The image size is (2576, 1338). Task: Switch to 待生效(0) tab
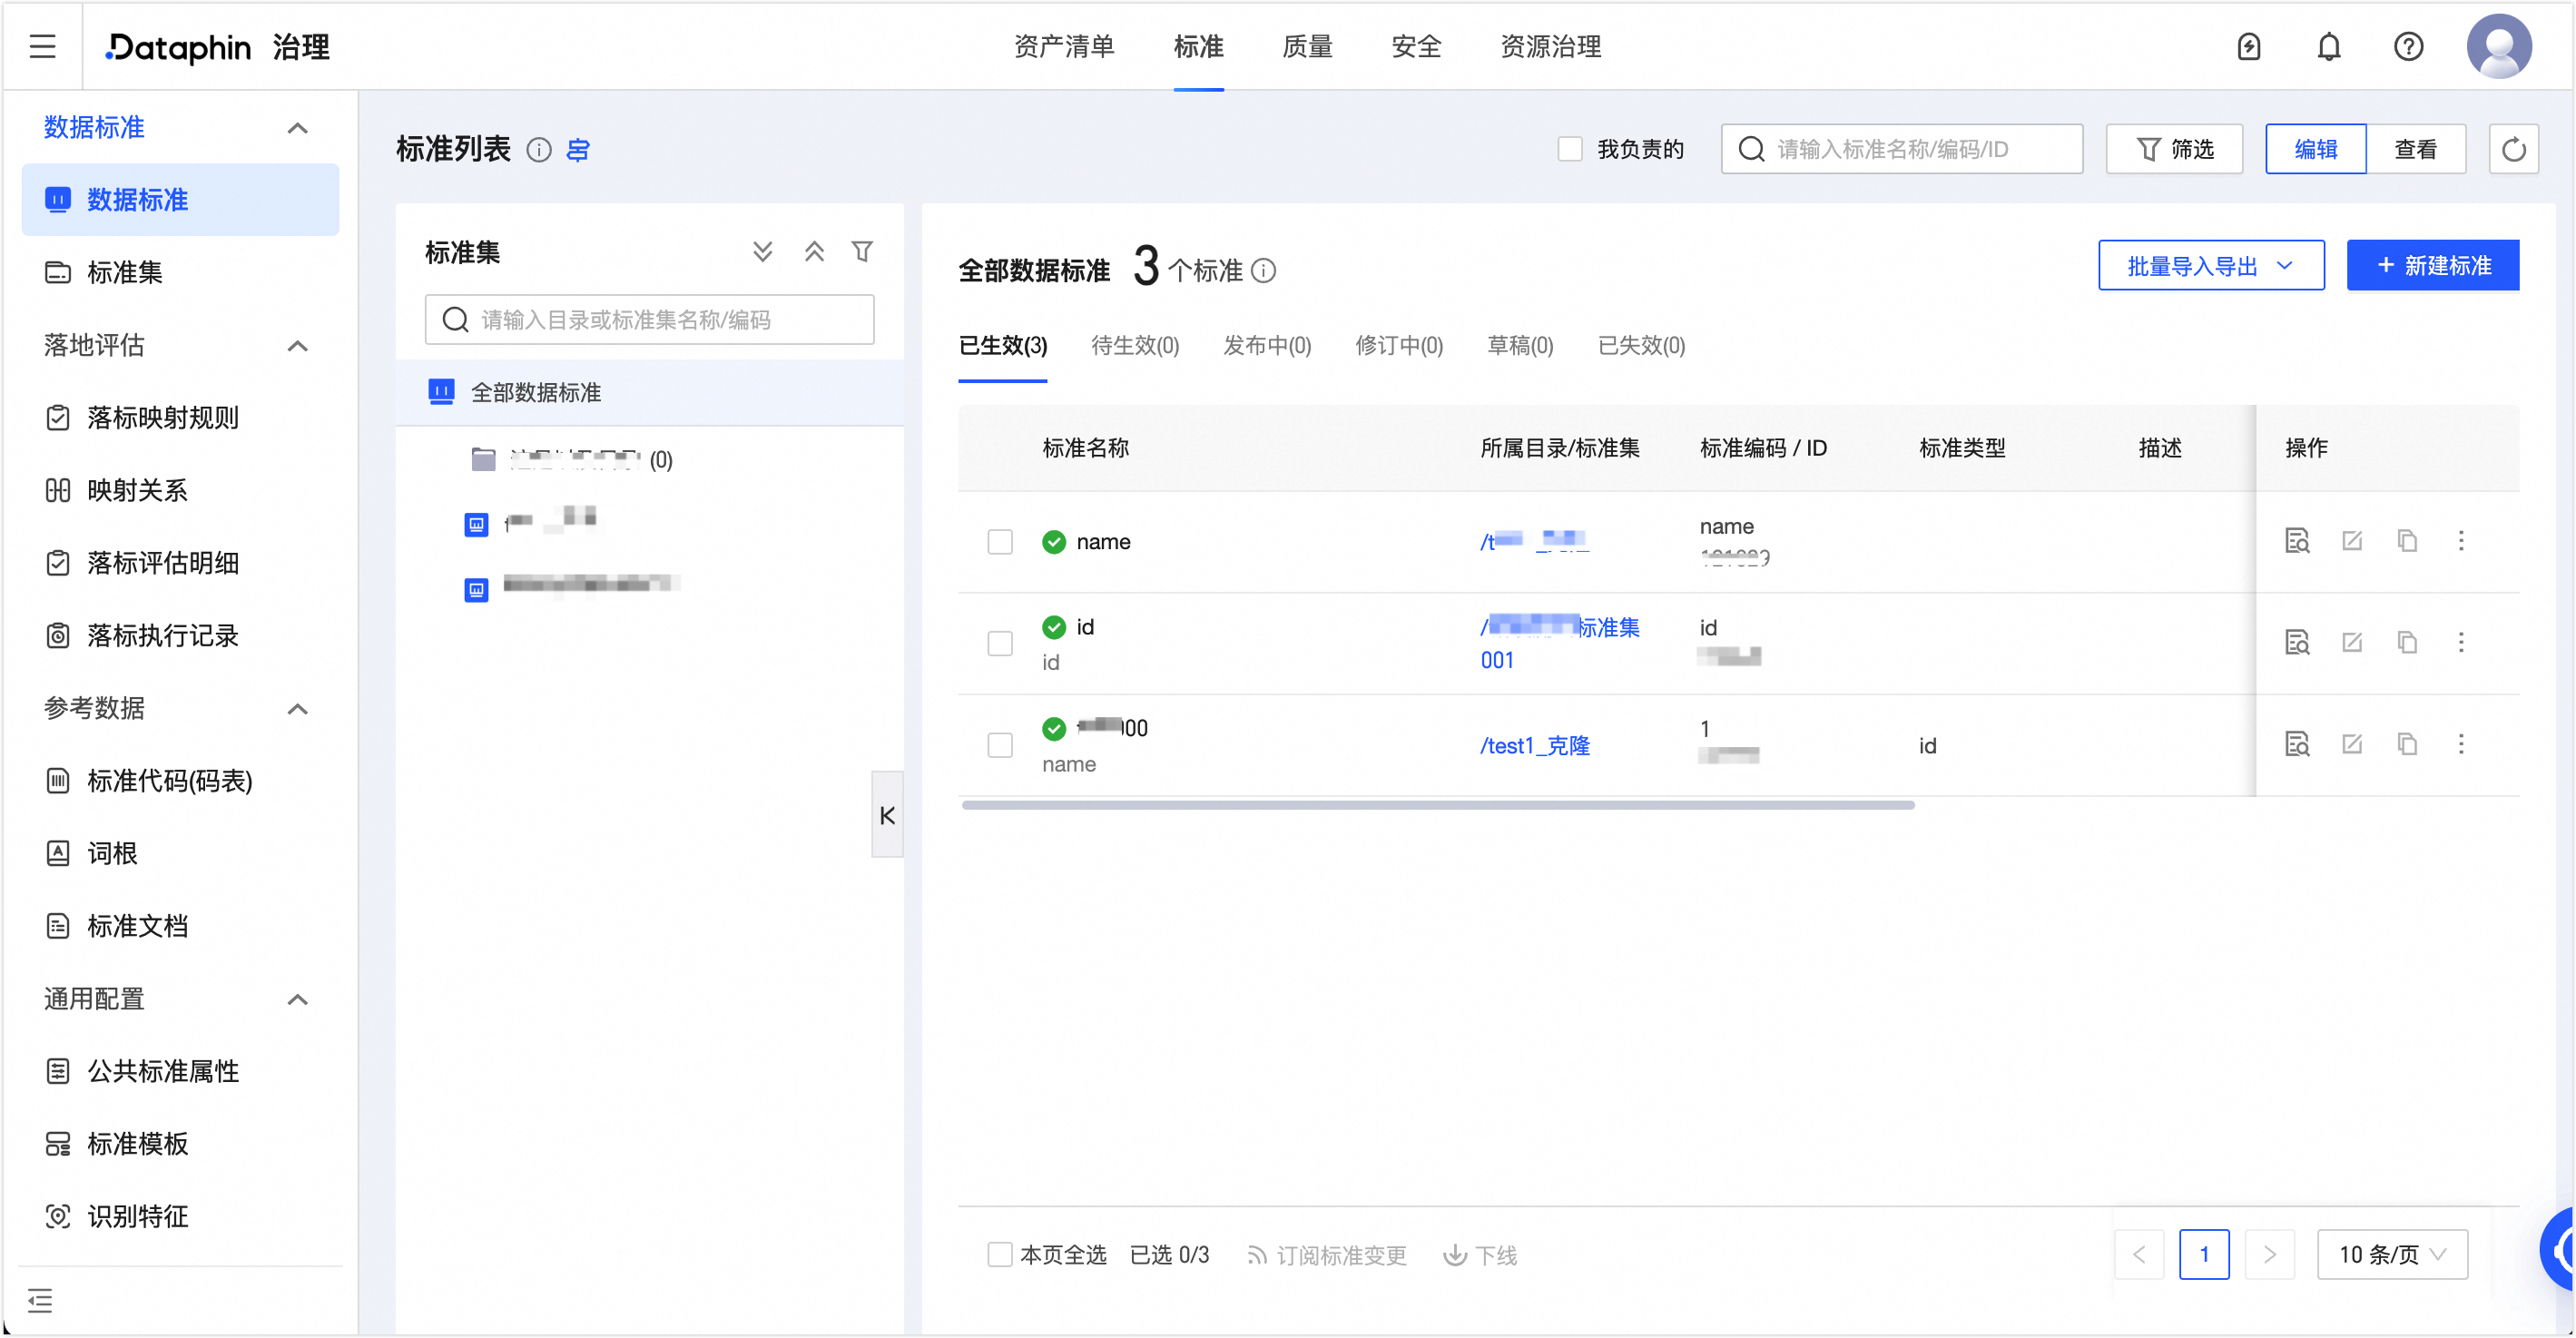[x=1135, y=346]
